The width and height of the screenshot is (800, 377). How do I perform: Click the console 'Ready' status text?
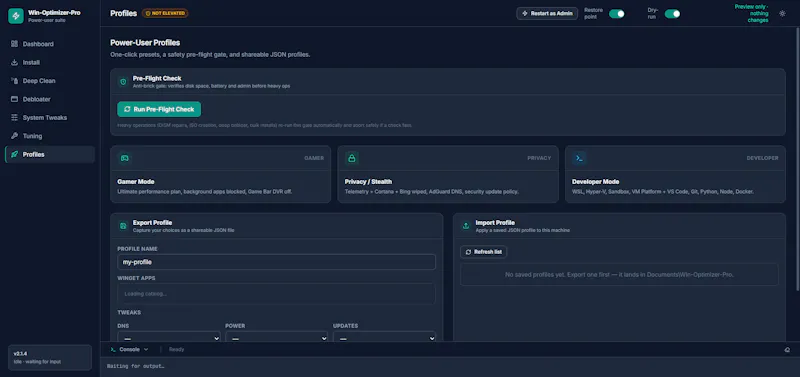coord(177,349)
